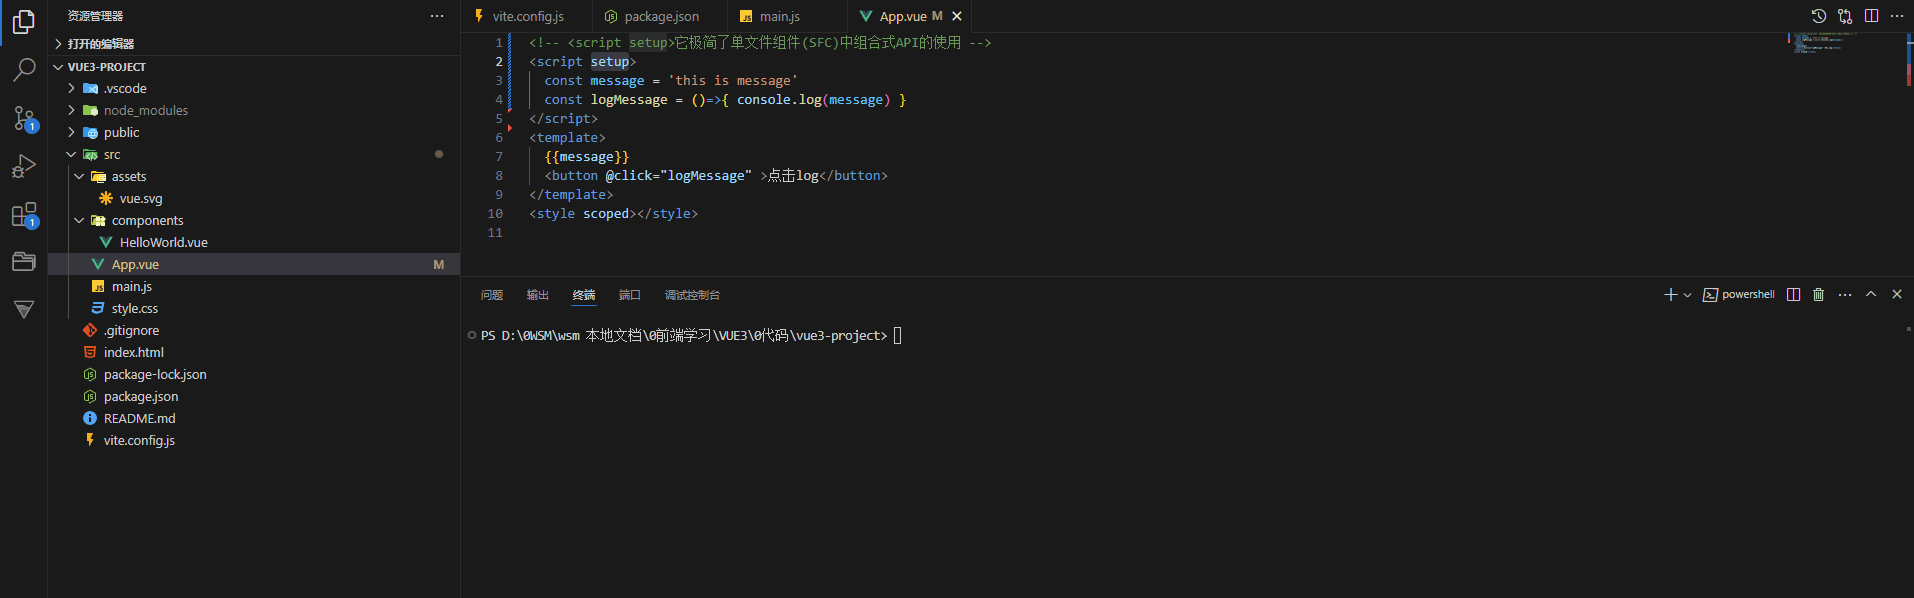Close the terminal panel
The image size is (1914, 598).
(1897, 295)
